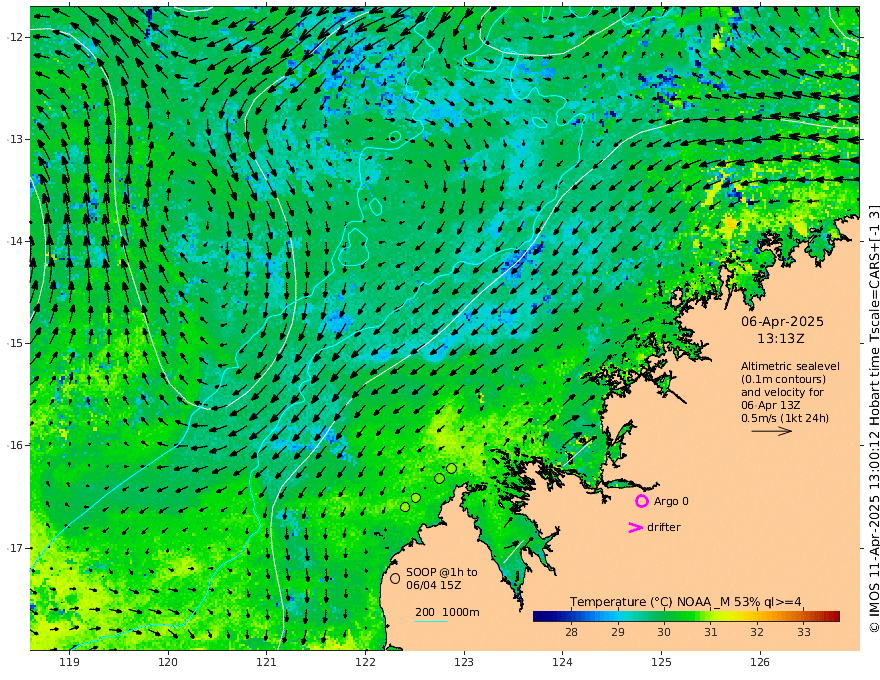Click the color bar tick label 29

(x=617, y=632)
